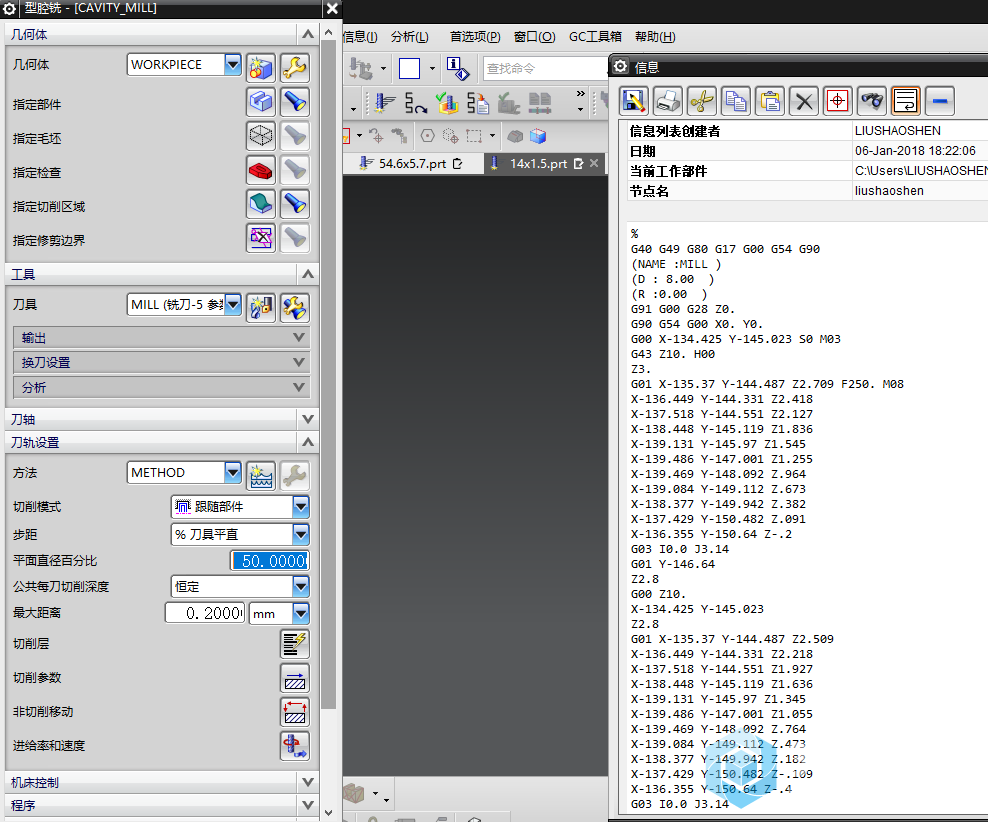The image size is (988, 822).
Task: Click the save-as button in 信息 window
Action: [x=635, y=100]
